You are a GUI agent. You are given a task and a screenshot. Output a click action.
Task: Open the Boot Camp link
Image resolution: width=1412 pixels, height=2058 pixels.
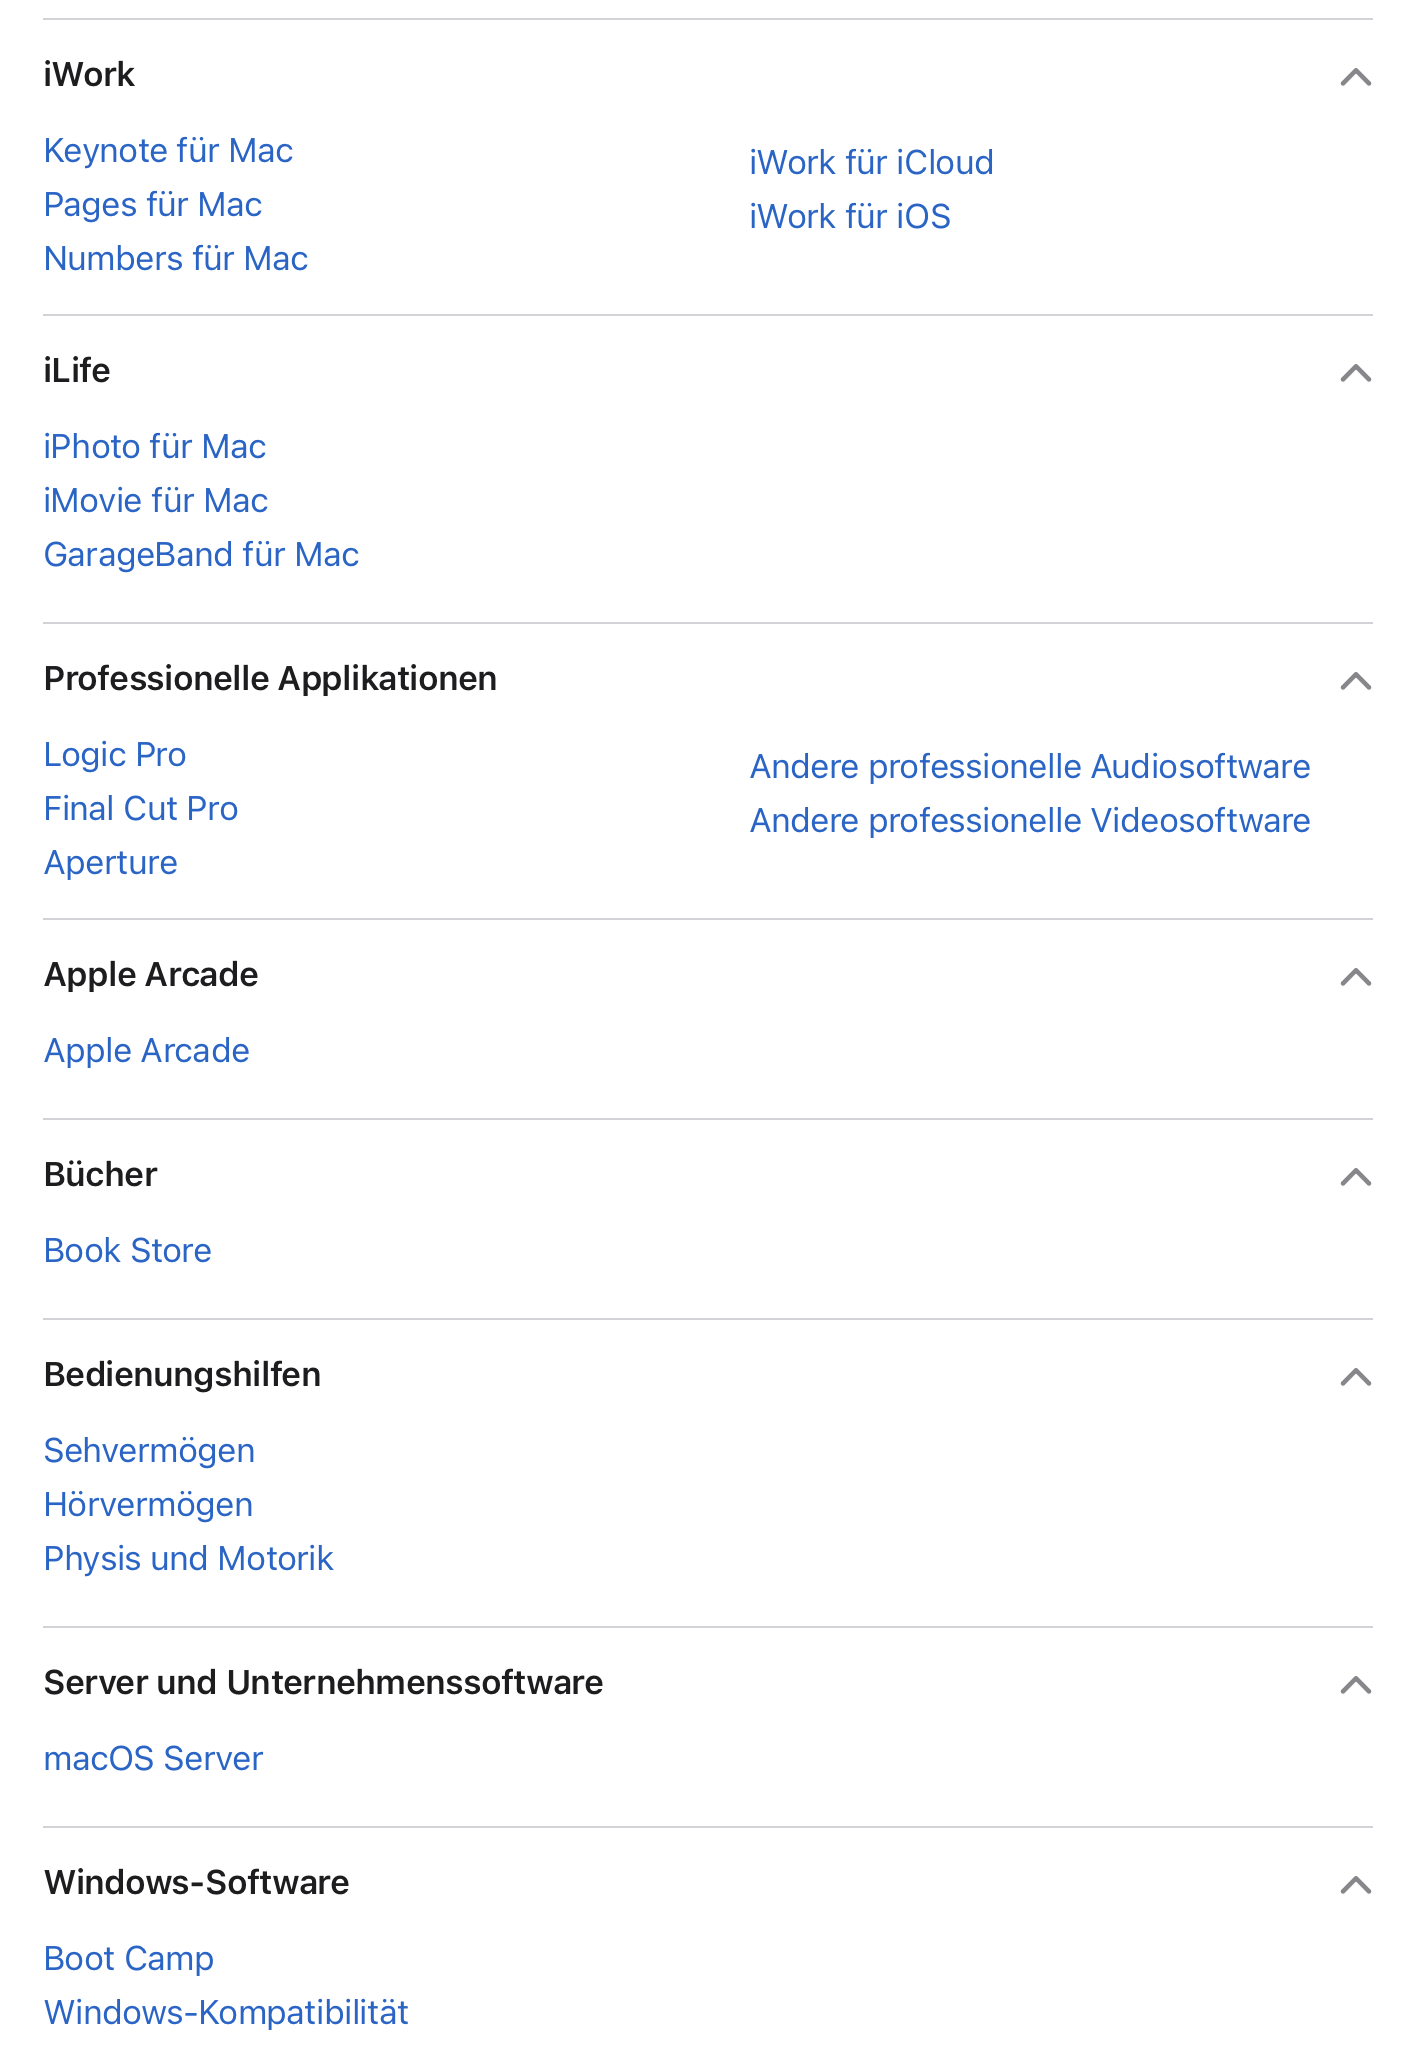click(129, 1959)
